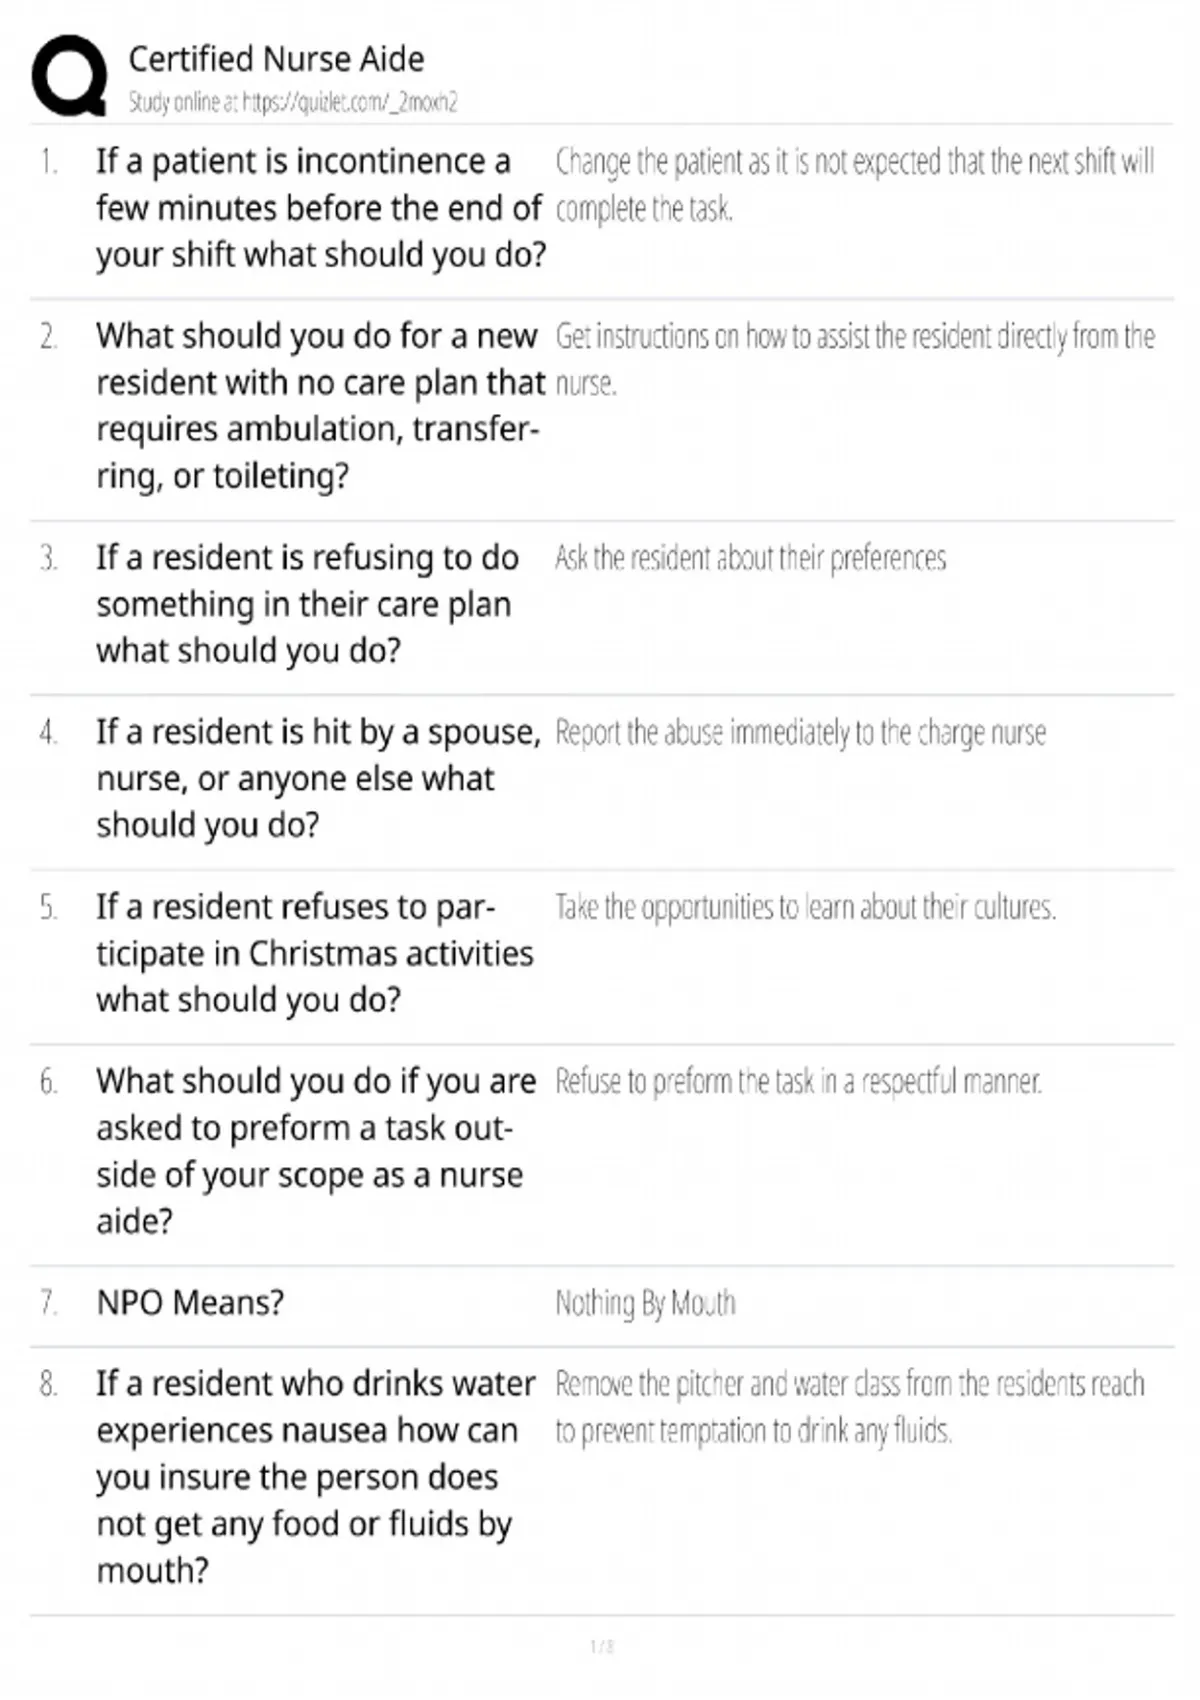
Task: Select the resident drinks water nausea question
Action: (x=316, y=1477)
